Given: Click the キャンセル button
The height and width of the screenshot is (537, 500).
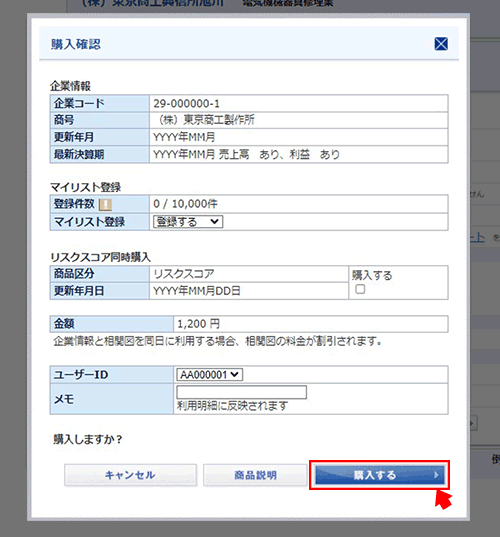Looking at the screenshot, I should pyautogui.click(x=130, y=475).
